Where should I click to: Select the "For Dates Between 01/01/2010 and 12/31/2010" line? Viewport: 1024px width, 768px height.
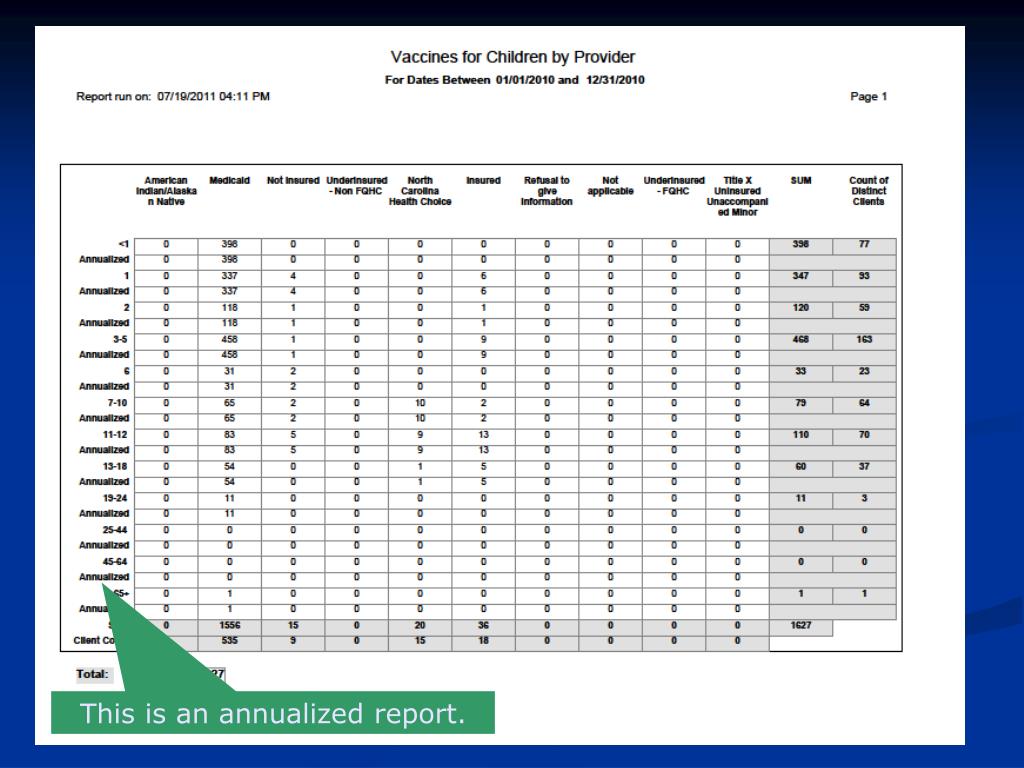coord(515,80)
